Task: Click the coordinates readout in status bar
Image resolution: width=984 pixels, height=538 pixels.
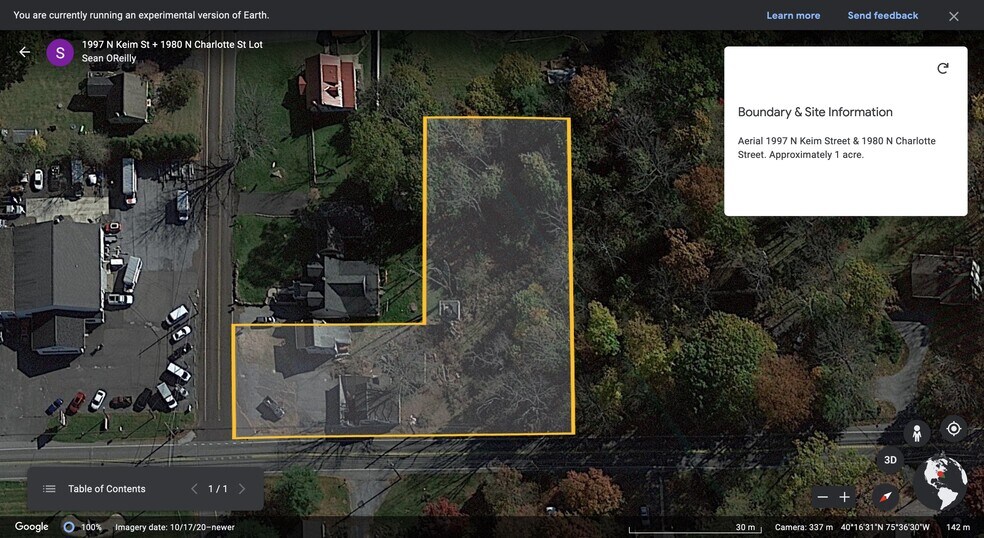Action: pyautogui.click(x=884, y=527)
